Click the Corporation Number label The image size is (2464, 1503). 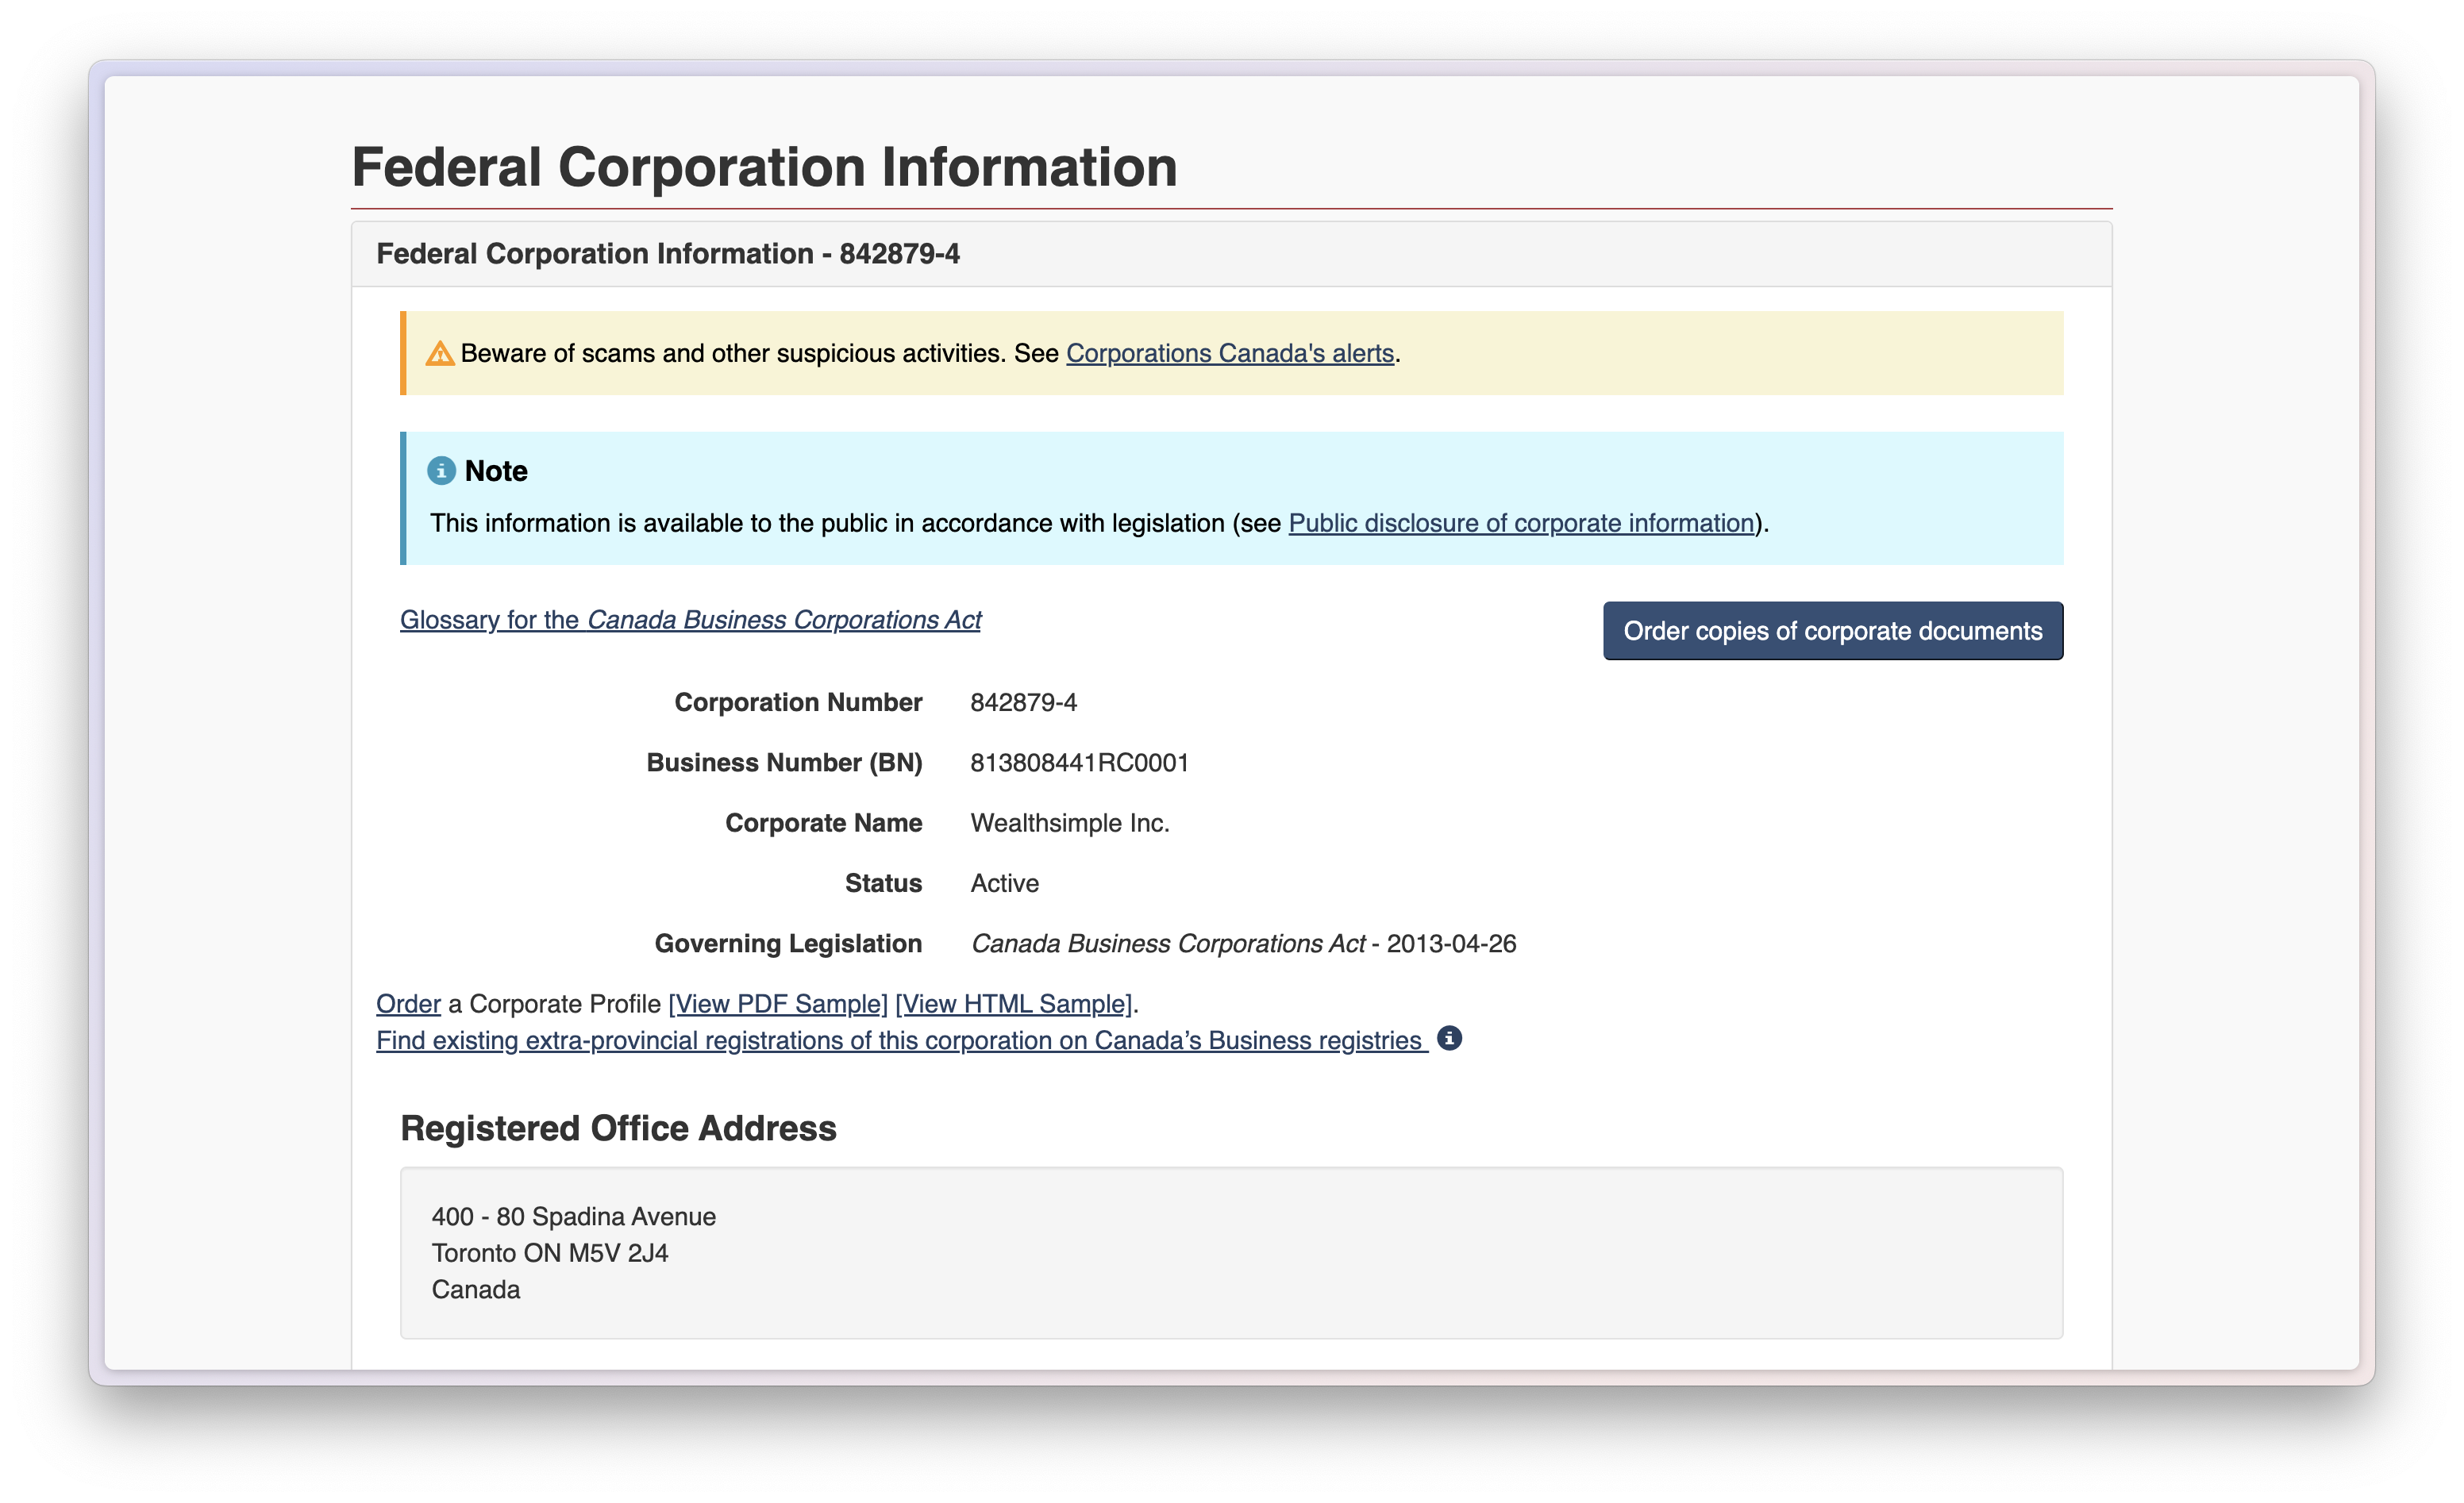pos(798,702)
